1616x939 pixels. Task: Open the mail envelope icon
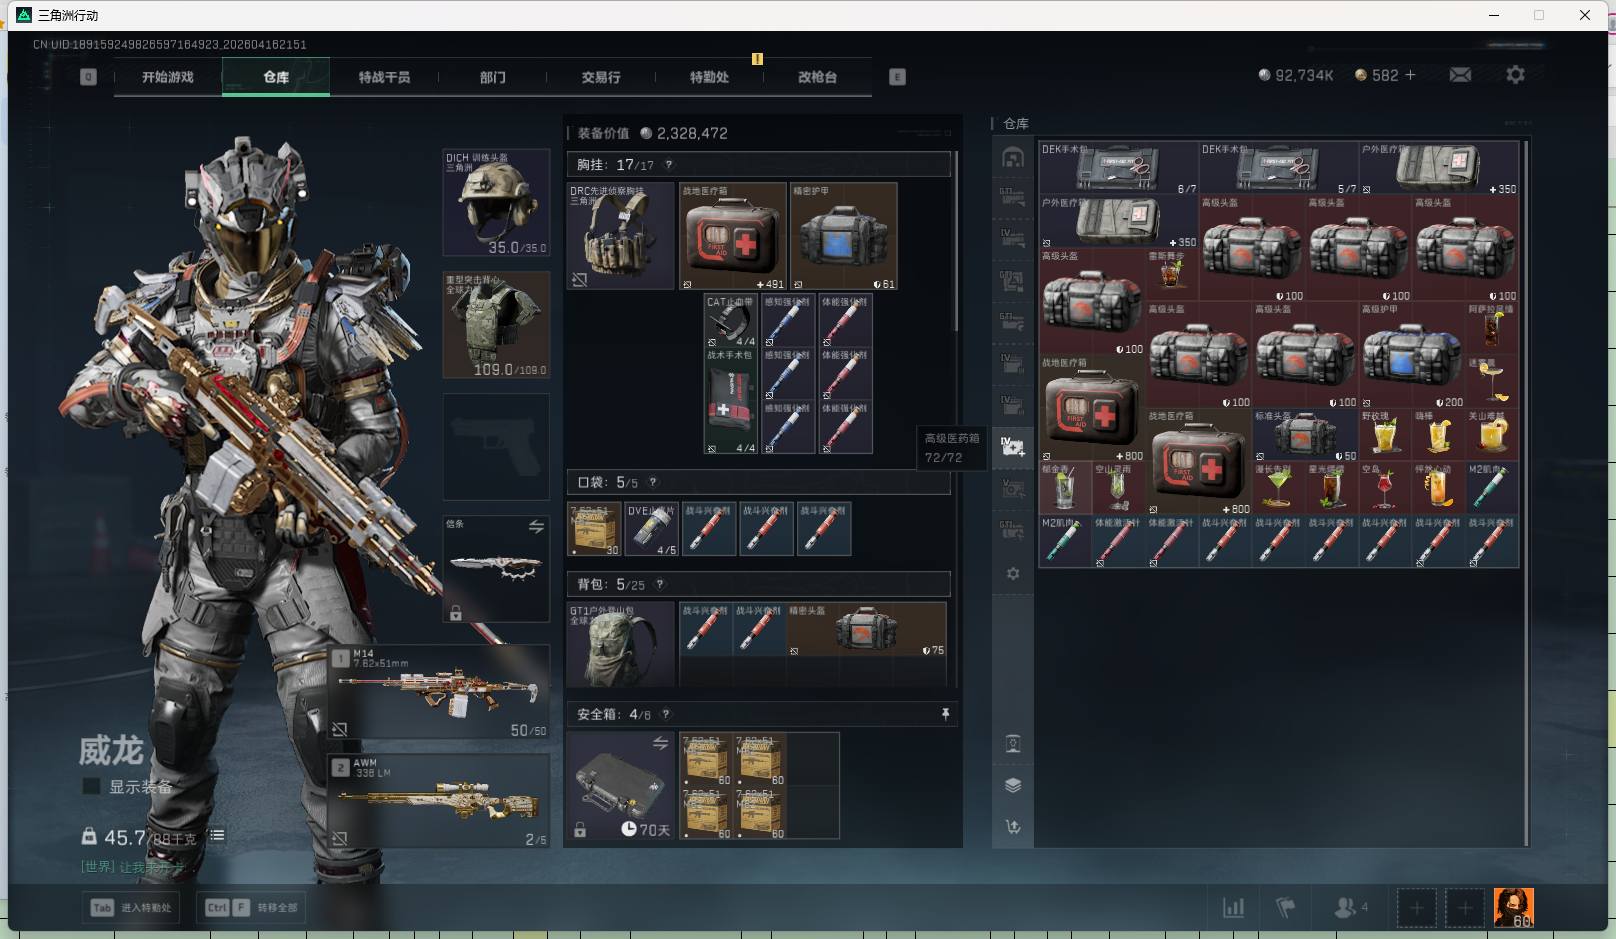click(1460, 75)
